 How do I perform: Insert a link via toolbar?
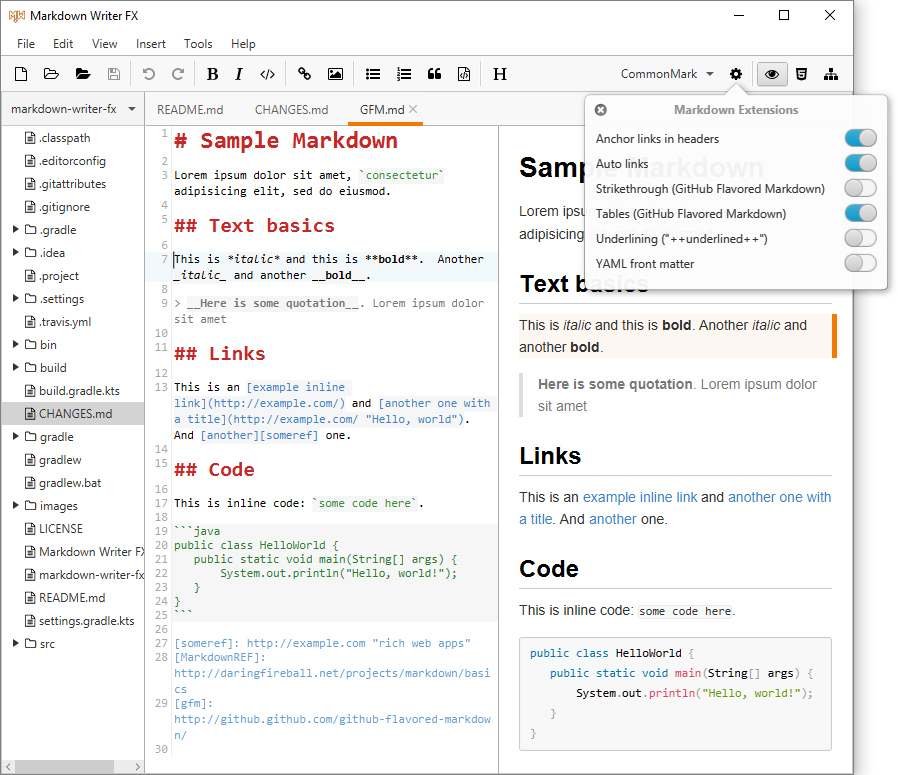[x=304, y=74]
